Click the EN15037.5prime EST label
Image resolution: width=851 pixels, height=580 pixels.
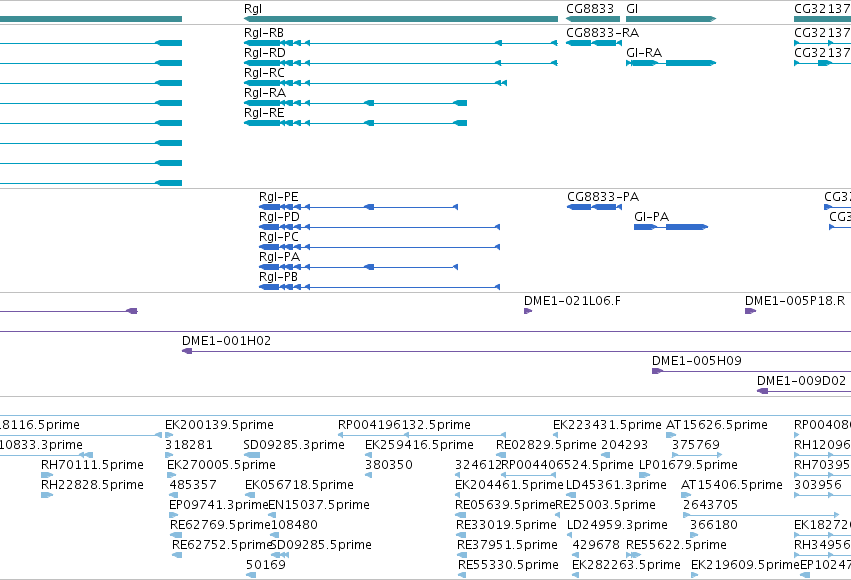[319, 505]
